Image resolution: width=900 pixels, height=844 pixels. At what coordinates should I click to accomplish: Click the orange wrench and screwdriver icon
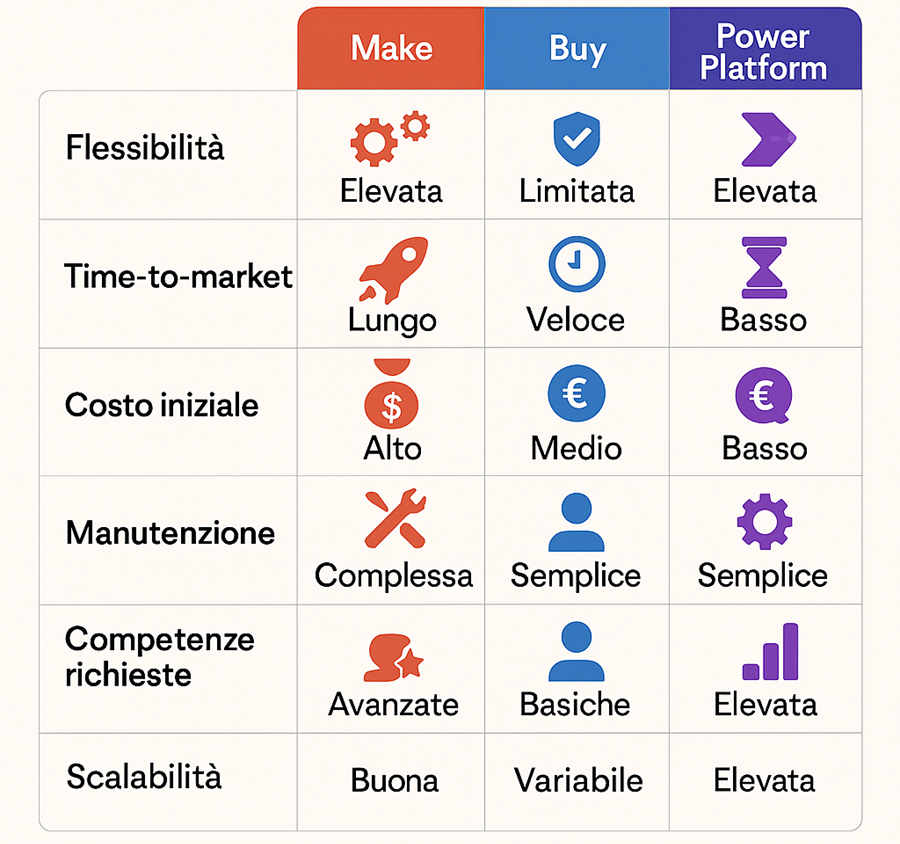click(394, 521)
